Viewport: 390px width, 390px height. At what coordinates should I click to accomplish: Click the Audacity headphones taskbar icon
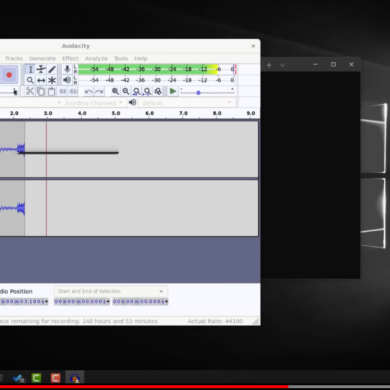point(75,378)
